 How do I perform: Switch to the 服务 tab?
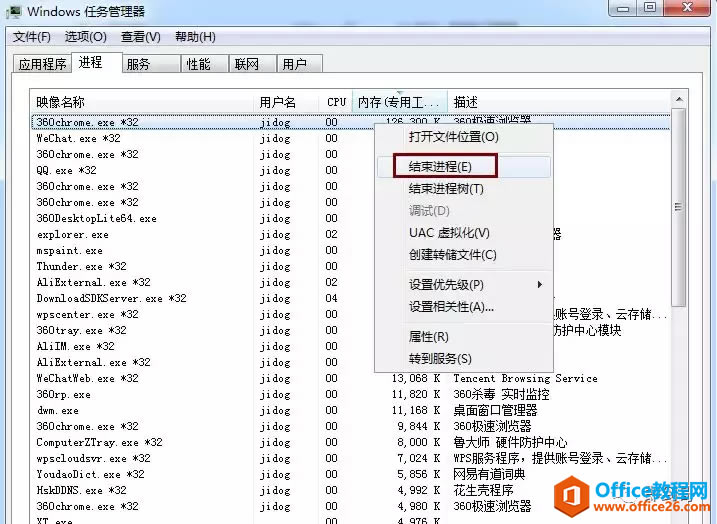151,64
